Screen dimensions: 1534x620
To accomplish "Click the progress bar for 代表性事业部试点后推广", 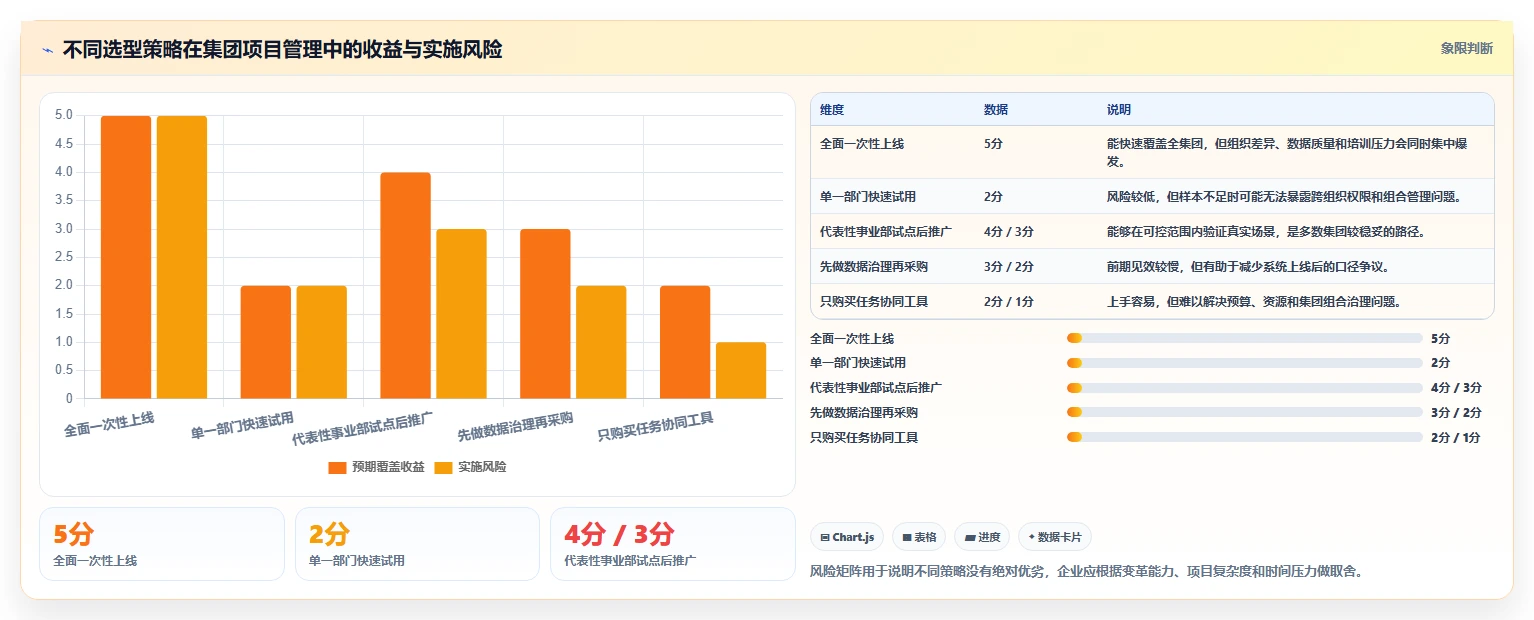I will [x=1244, y=388].
